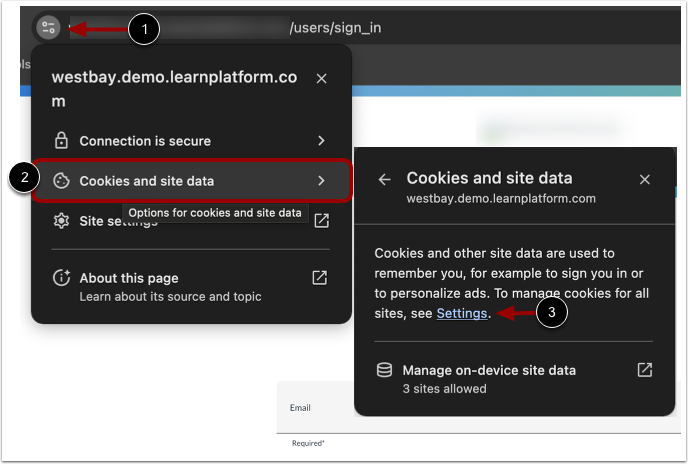
Task: Click the database icon for on-device site data
Action: pos(384,370)
